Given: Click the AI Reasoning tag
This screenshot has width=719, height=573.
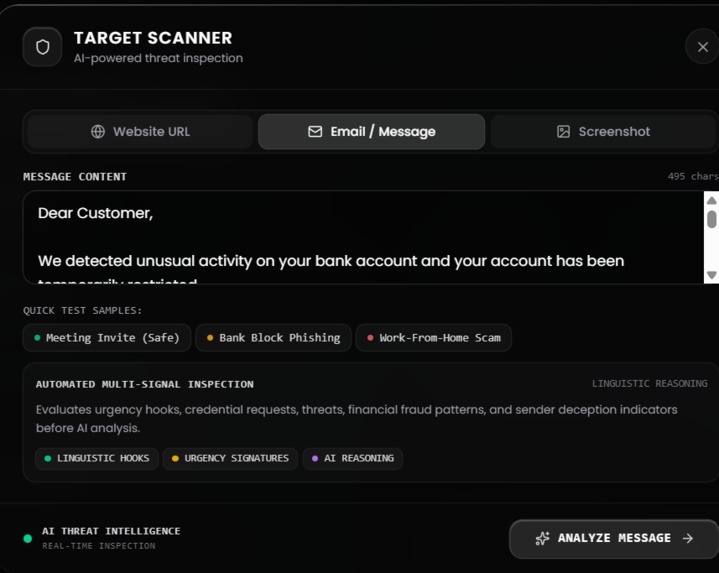Looking at the screenshot, I should (353, 458).
